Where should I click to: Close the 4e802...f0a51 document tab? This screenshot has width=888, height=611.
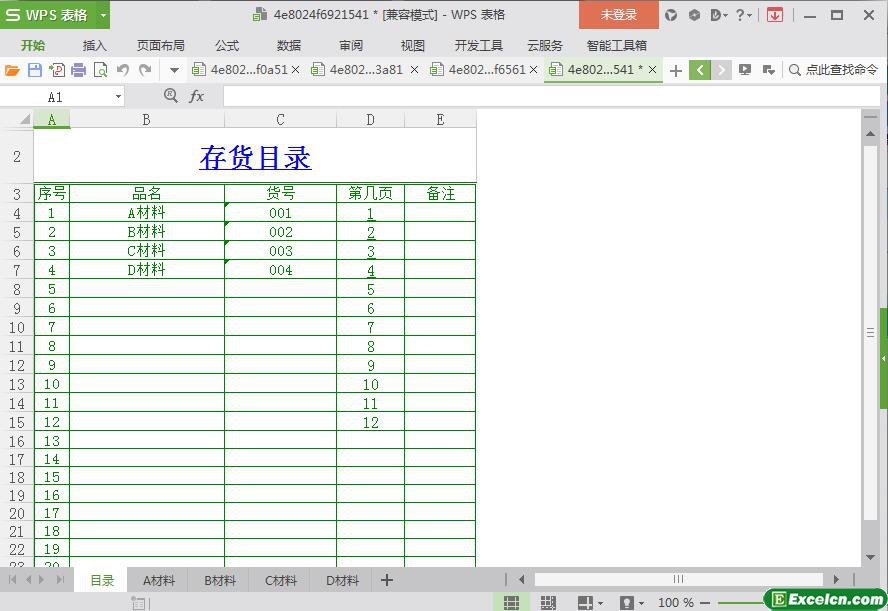coord(295,70)
